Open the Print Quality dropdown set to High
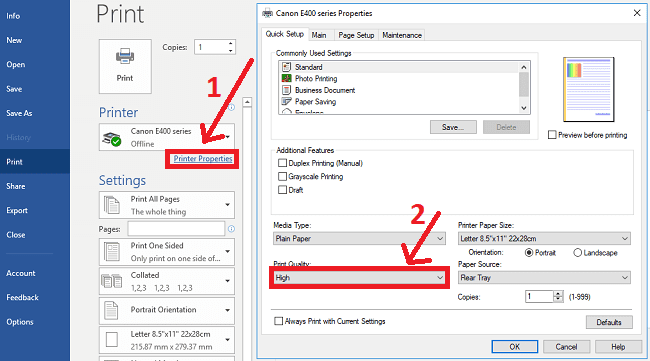 pyautogui.click(x=359, y=278)
